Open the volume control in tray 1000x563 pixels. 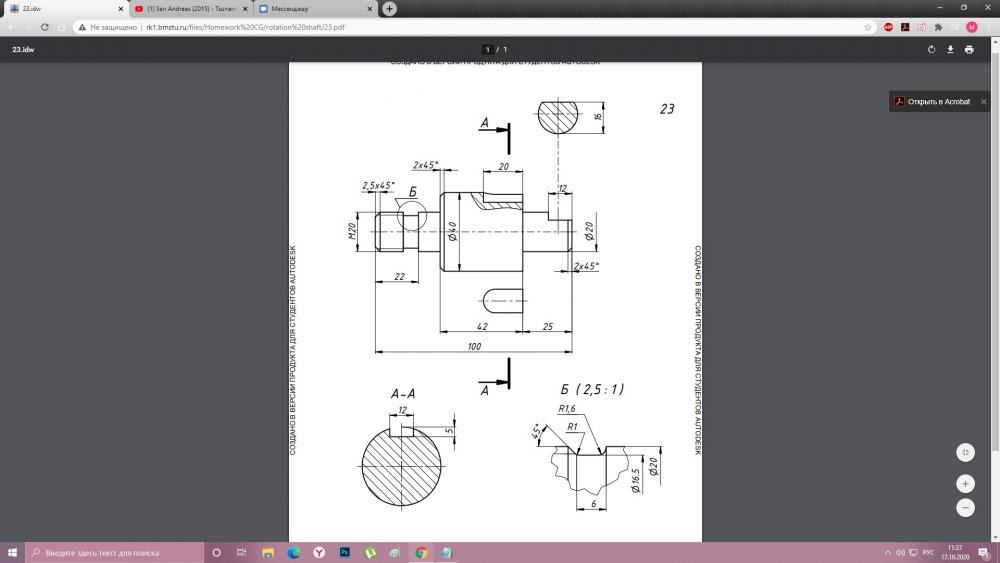900,552
